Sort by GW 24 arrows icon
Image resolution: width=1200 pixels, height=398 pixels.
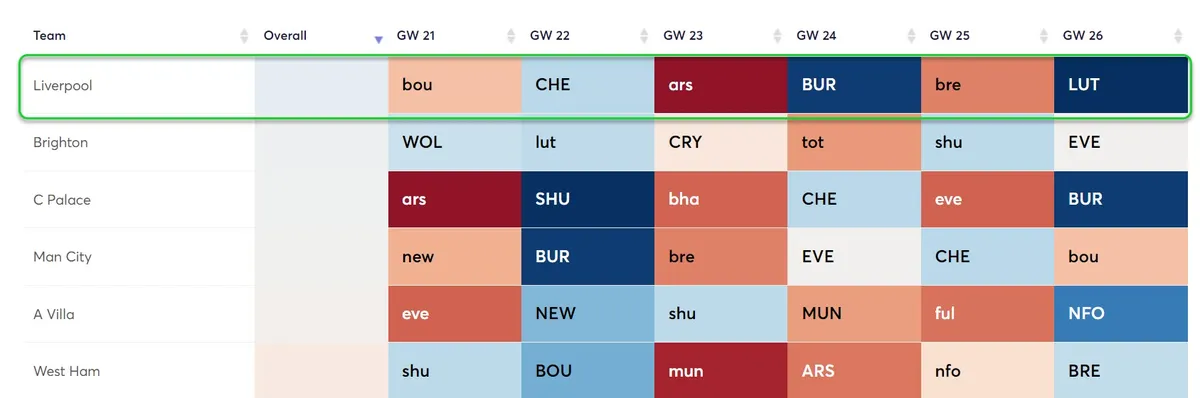(911, 36)
